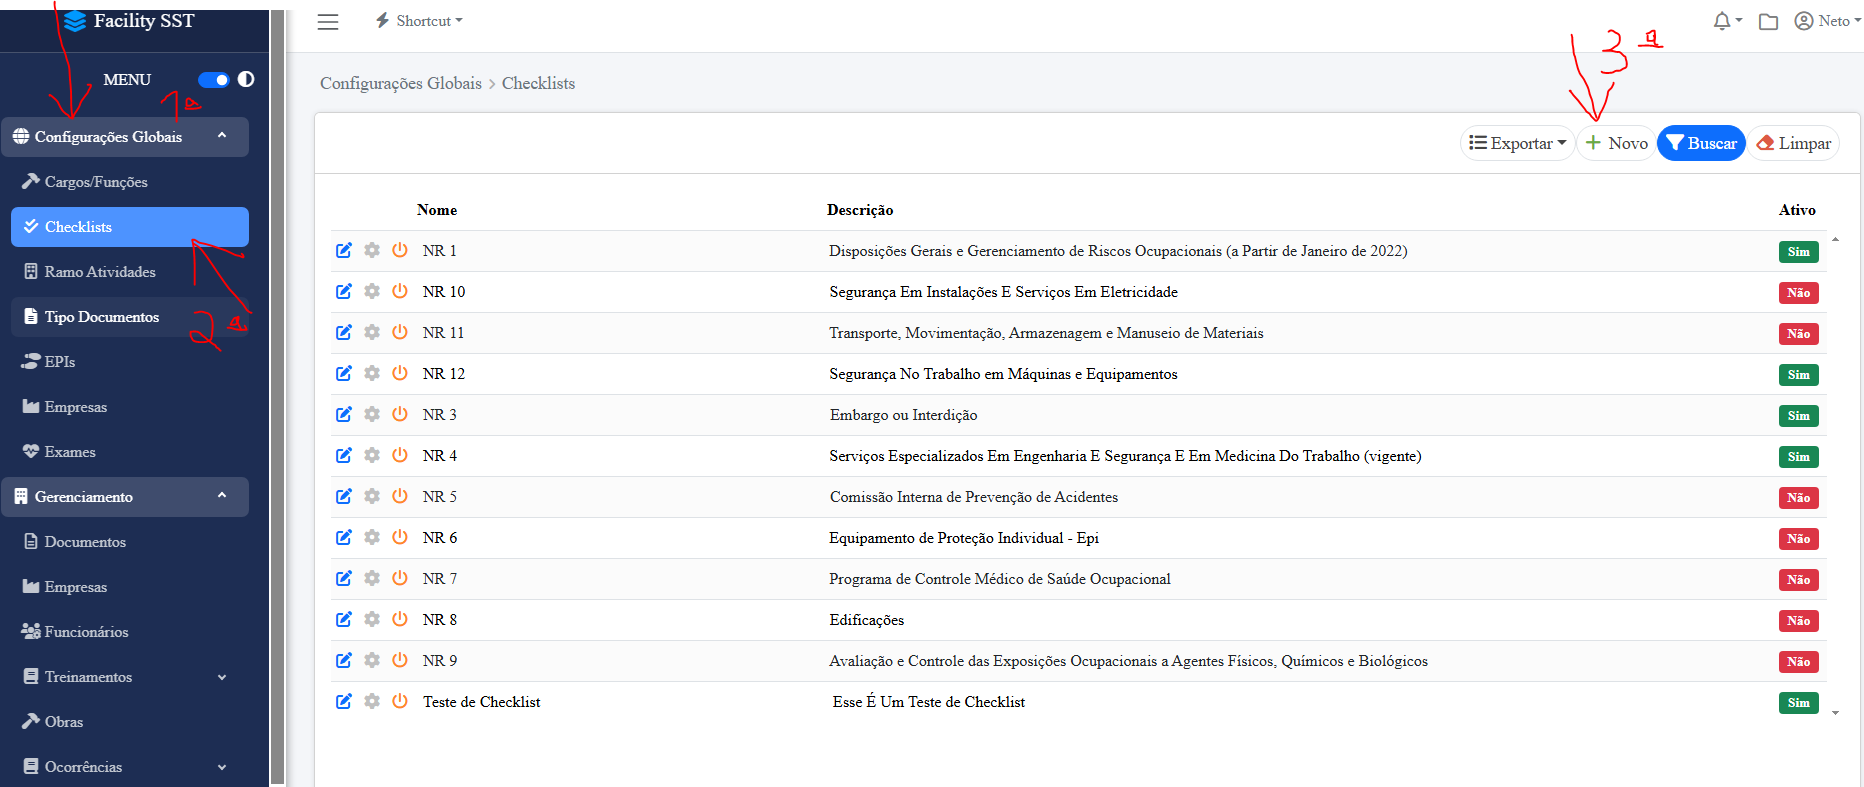Click the power icon for NR 12

pos(400,373)
